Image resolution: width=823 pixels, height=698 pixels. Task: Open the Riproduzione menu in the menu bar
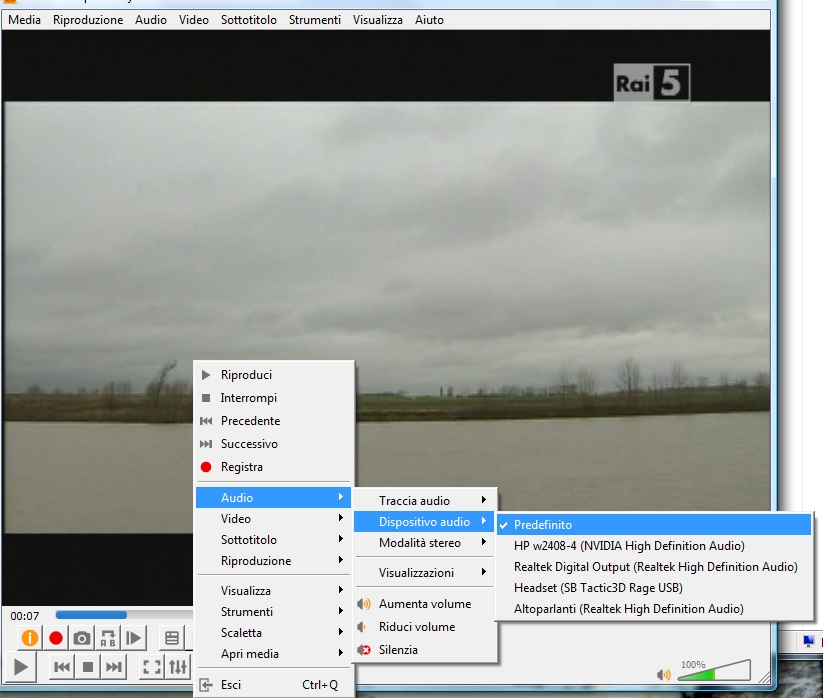(88, 20)
